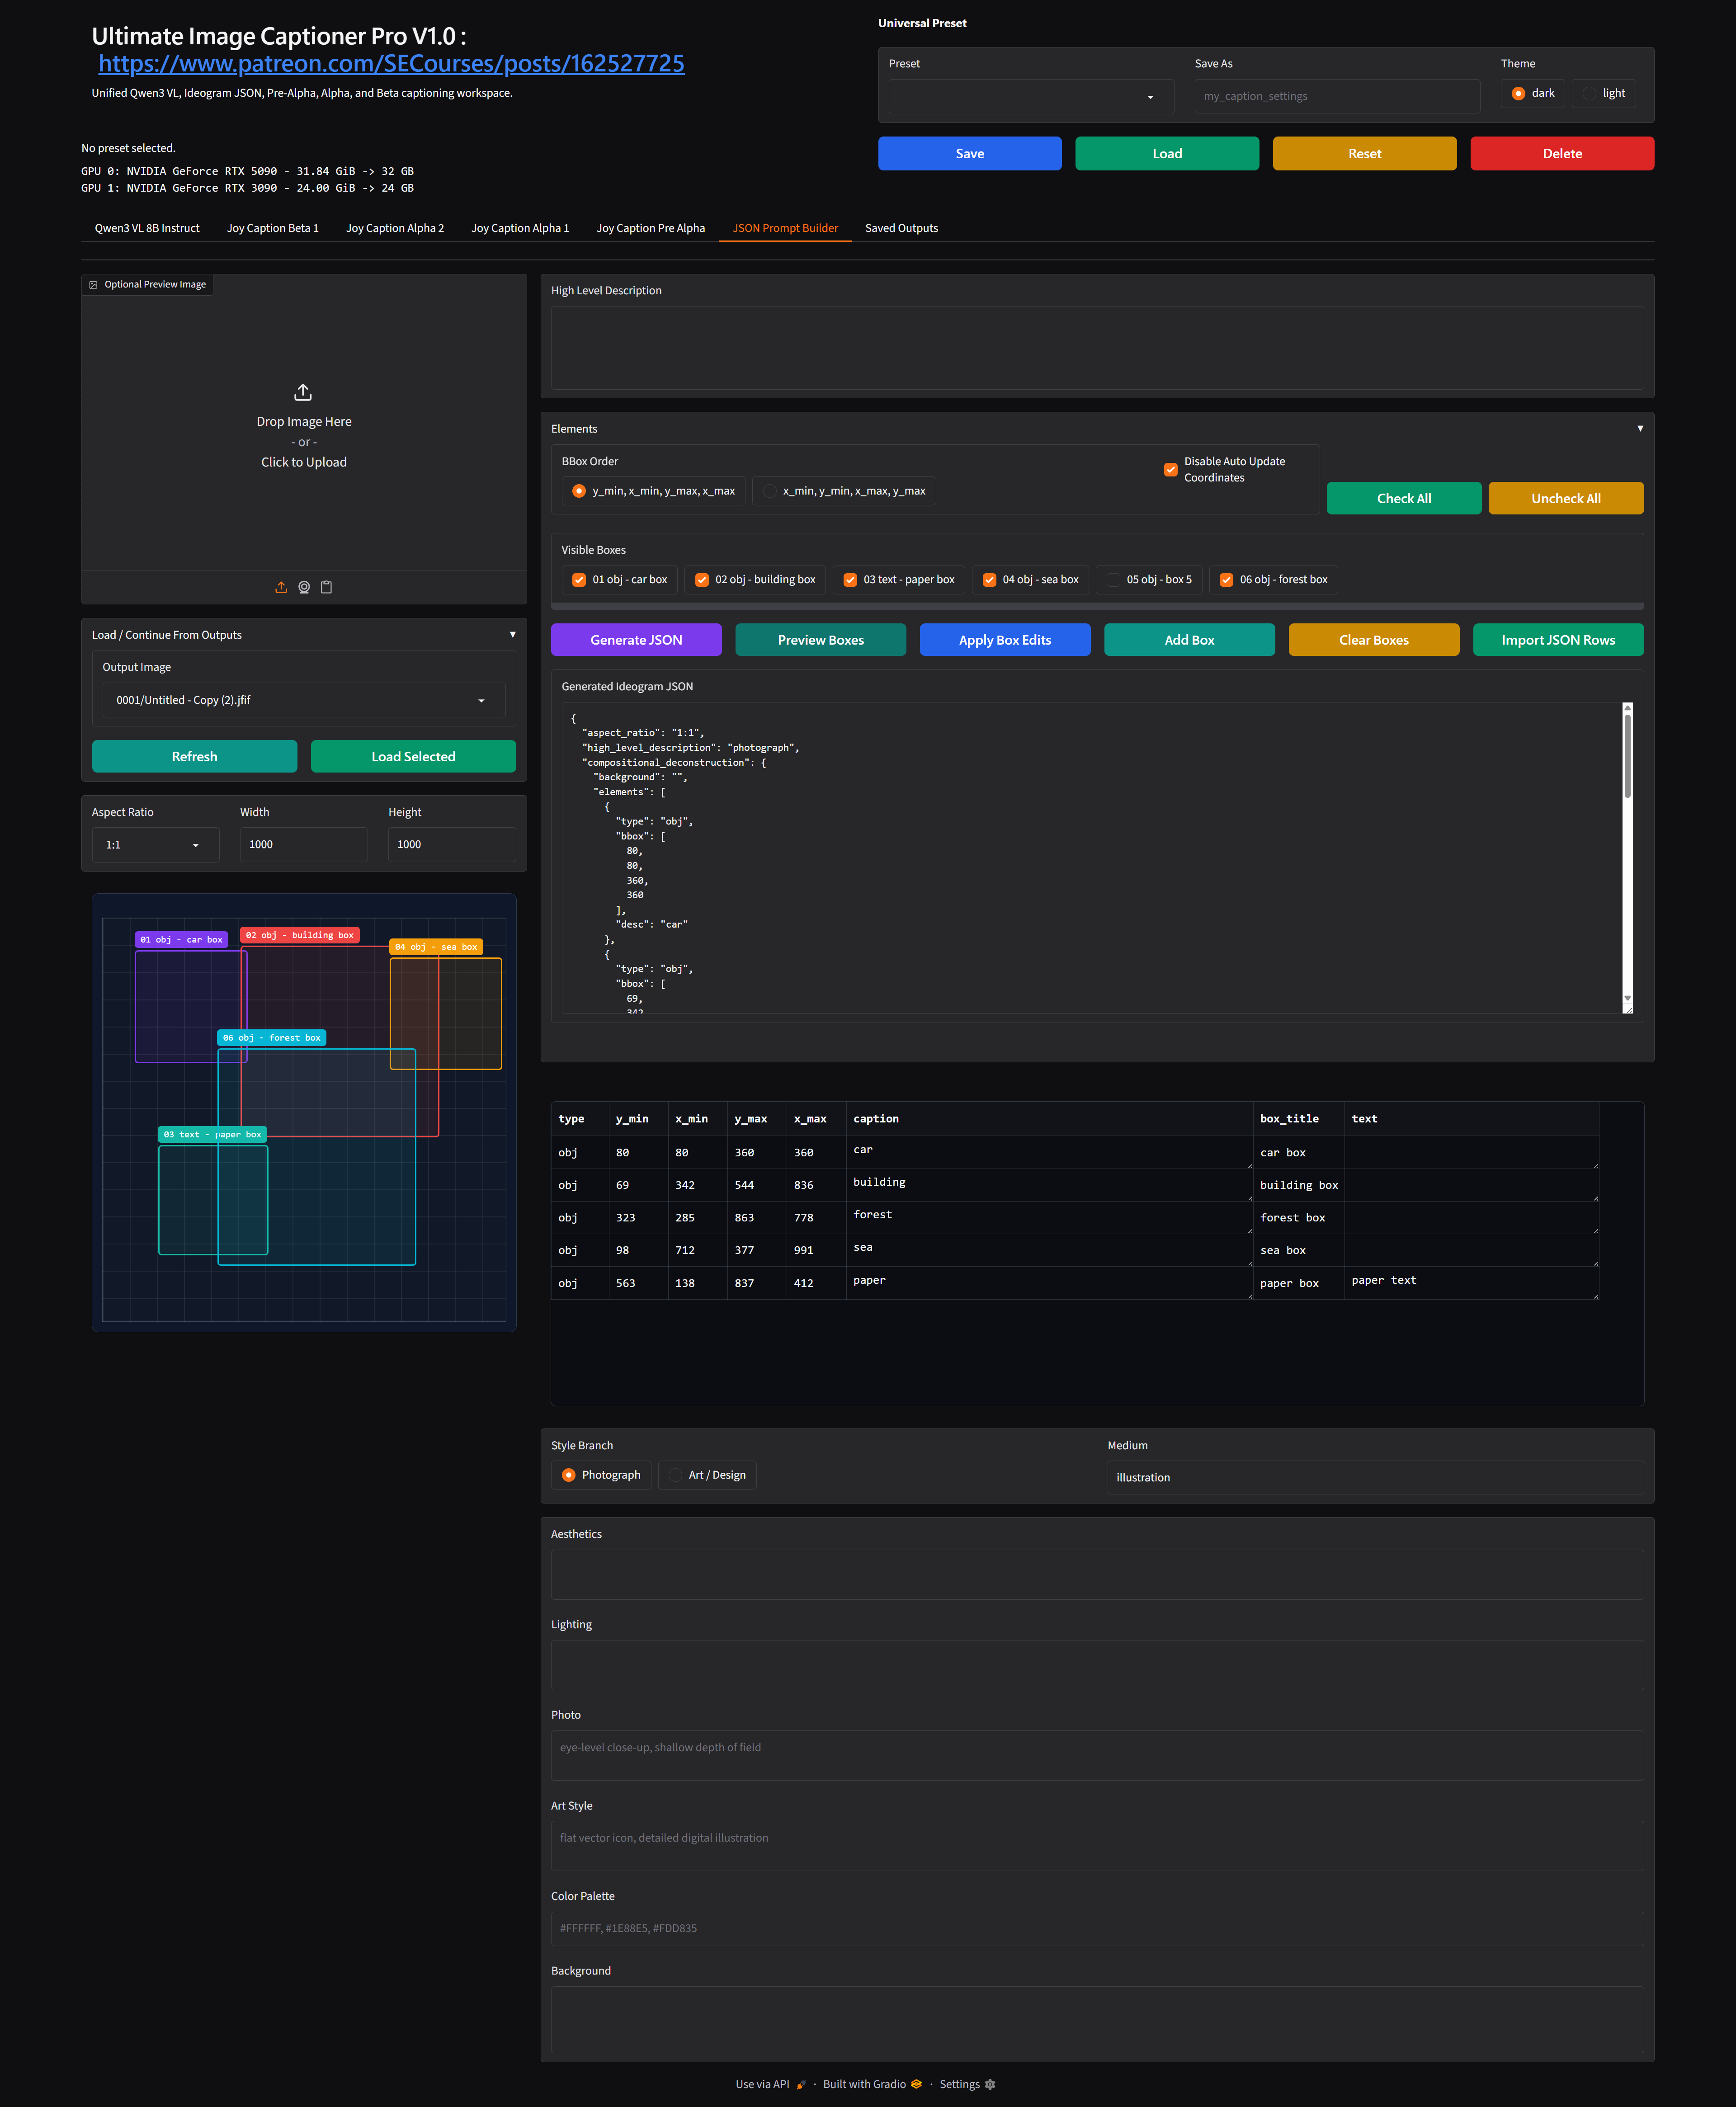Click the Generated Ideogram JSON vertical scrollbar
The width and height of the screenshot is (1736, 2107).
pyautogui.click(x=1627, y=755)
